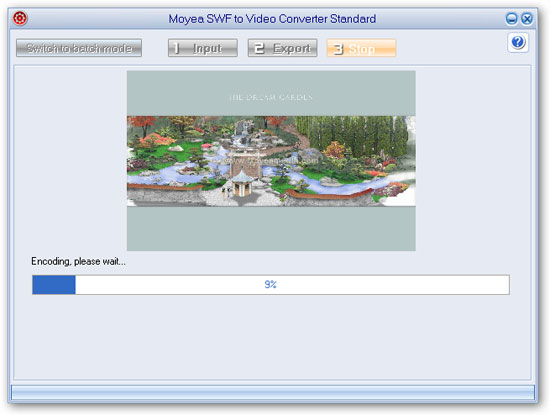This screenshot has width=550, height=415.
Task: Click the number 1 icon on Input
Action: tap(176, 48)
